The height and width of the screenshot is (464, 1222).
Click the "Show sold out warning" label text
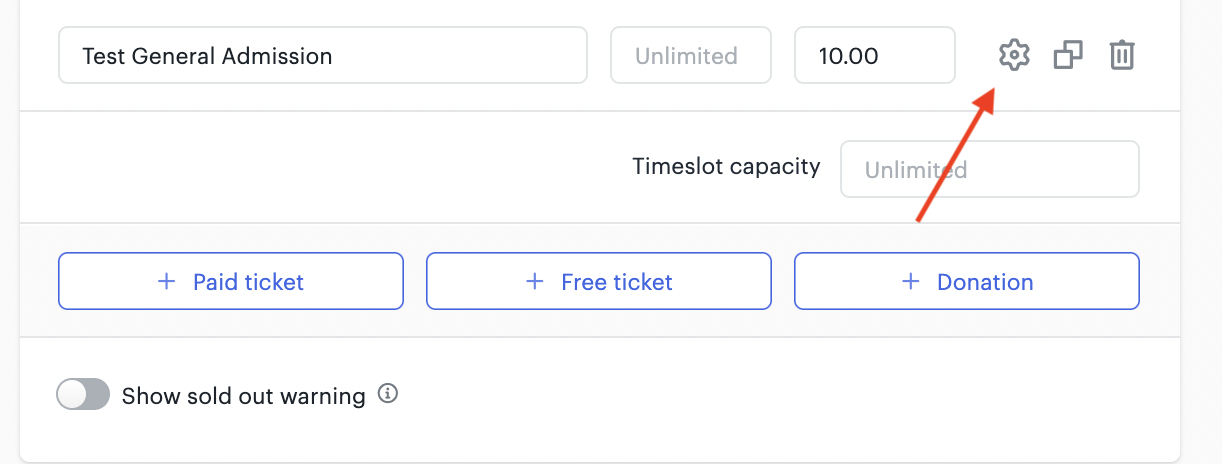[x=243, y=396]
